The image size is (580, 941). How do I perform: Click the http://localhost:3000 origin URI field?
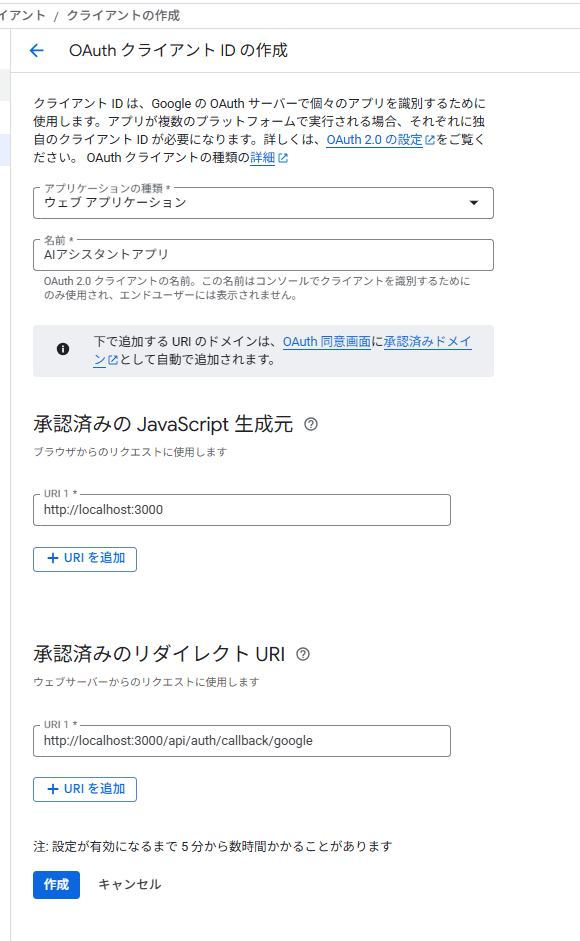[x=241, y=510]
